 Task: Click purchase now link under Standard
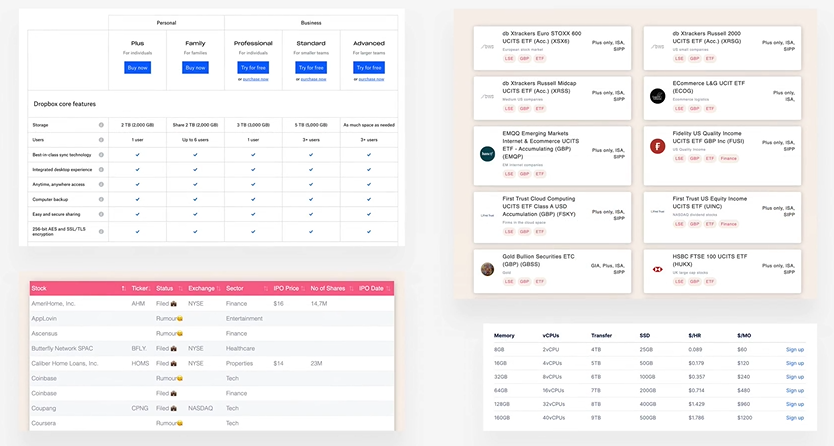click(314, 79)
